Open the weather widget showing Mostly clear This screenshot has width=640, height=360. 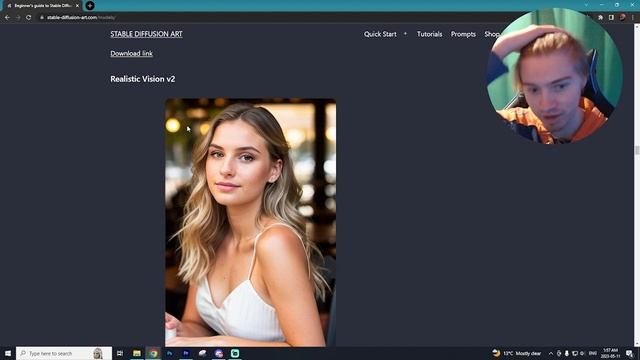coord(517,353)
